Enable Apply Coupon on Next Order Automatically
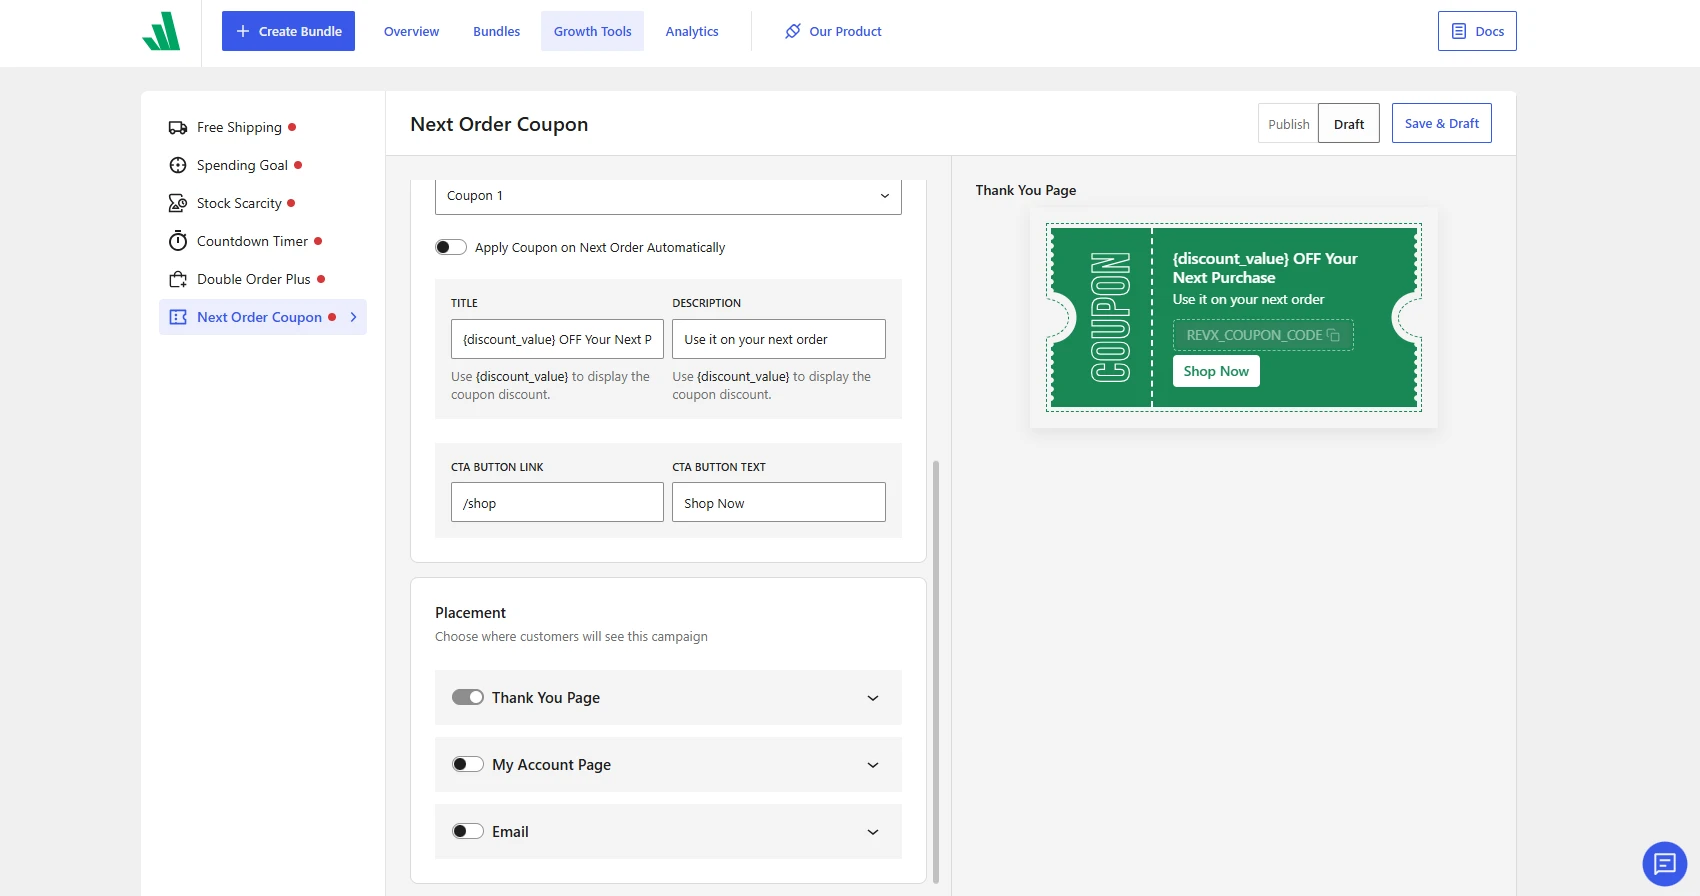 pyautogui.click(x=451, y=247)
